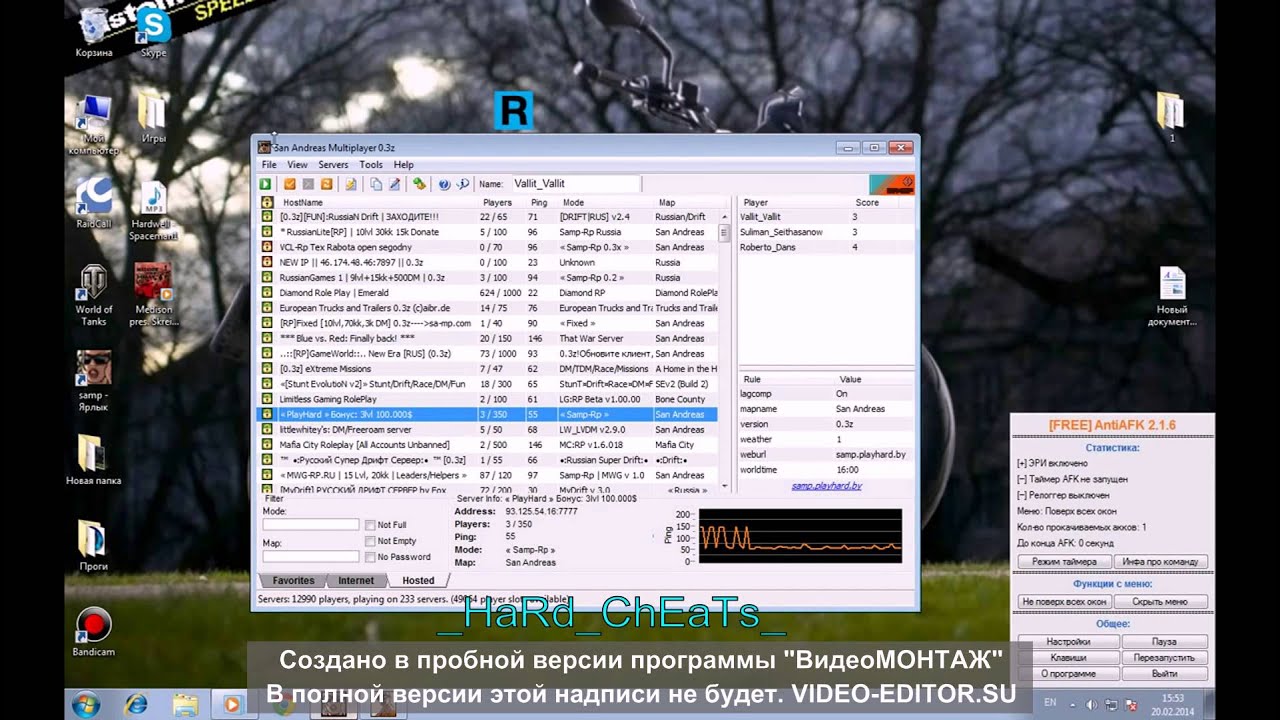Switch to the Internet tab
The image size is (1280, 720).
[356, 580]
